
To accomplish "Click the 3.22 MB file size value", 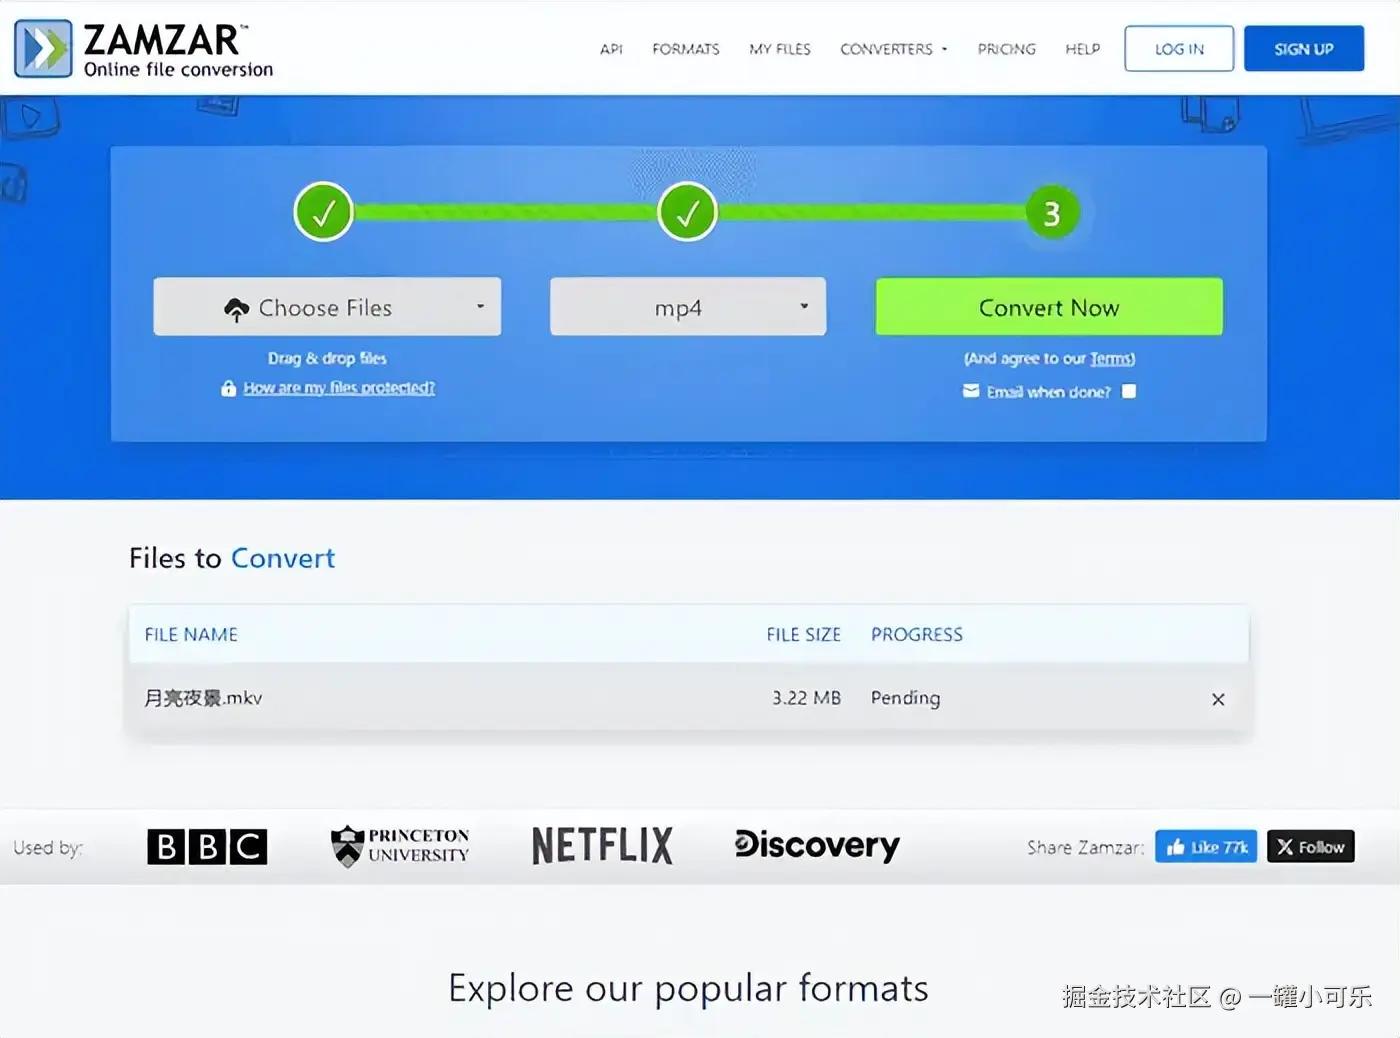I will (806, 698).
